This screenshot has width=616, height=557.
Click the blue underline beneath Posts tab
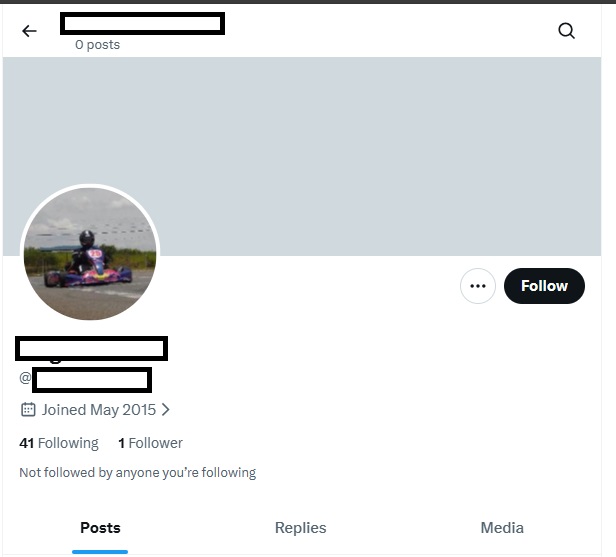click(100, 551)
